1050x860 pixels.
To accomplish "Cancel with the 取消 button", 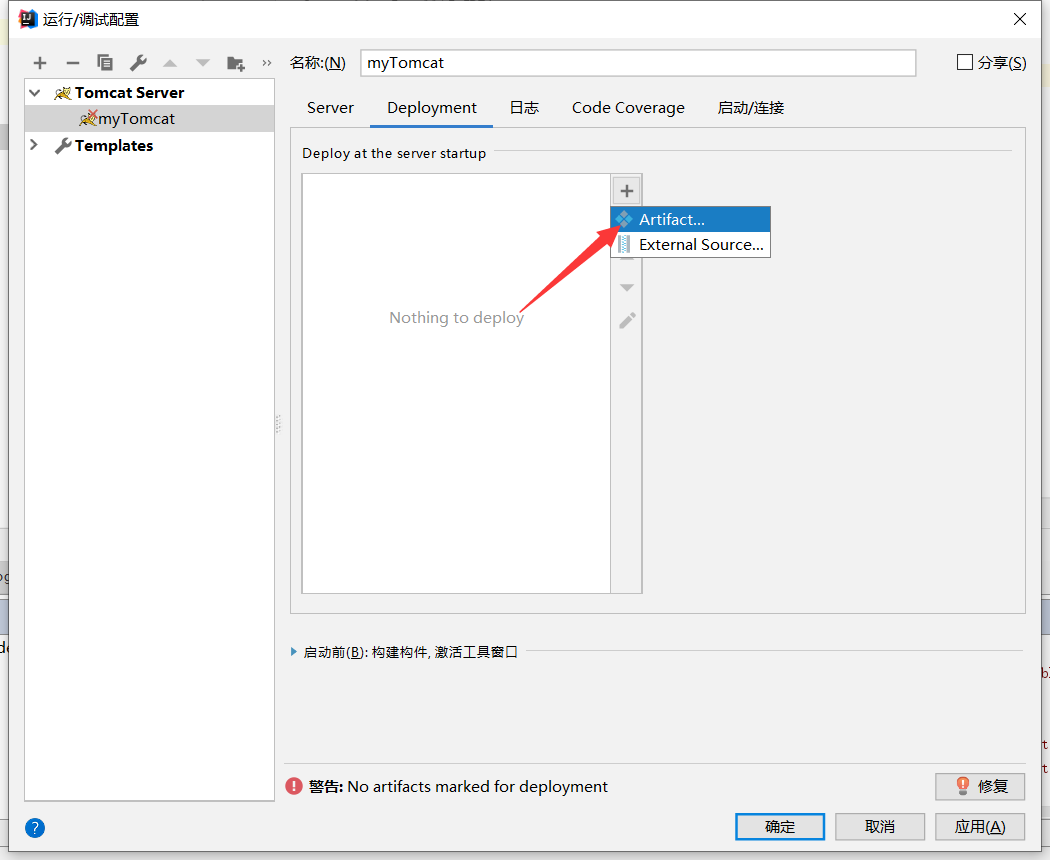I will [880, 827].
